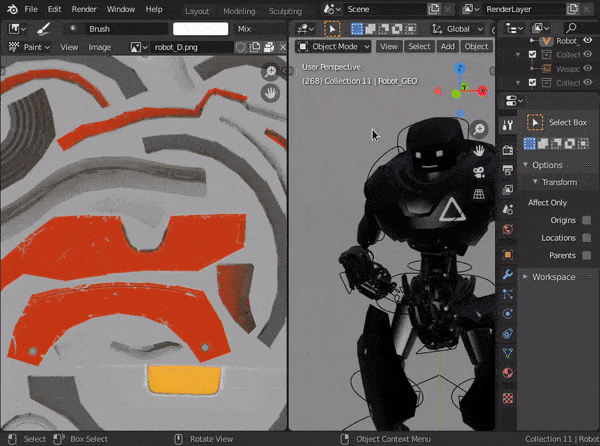Open the Object Constraints properties tab
600x446 pixels.
coord(508,334)
